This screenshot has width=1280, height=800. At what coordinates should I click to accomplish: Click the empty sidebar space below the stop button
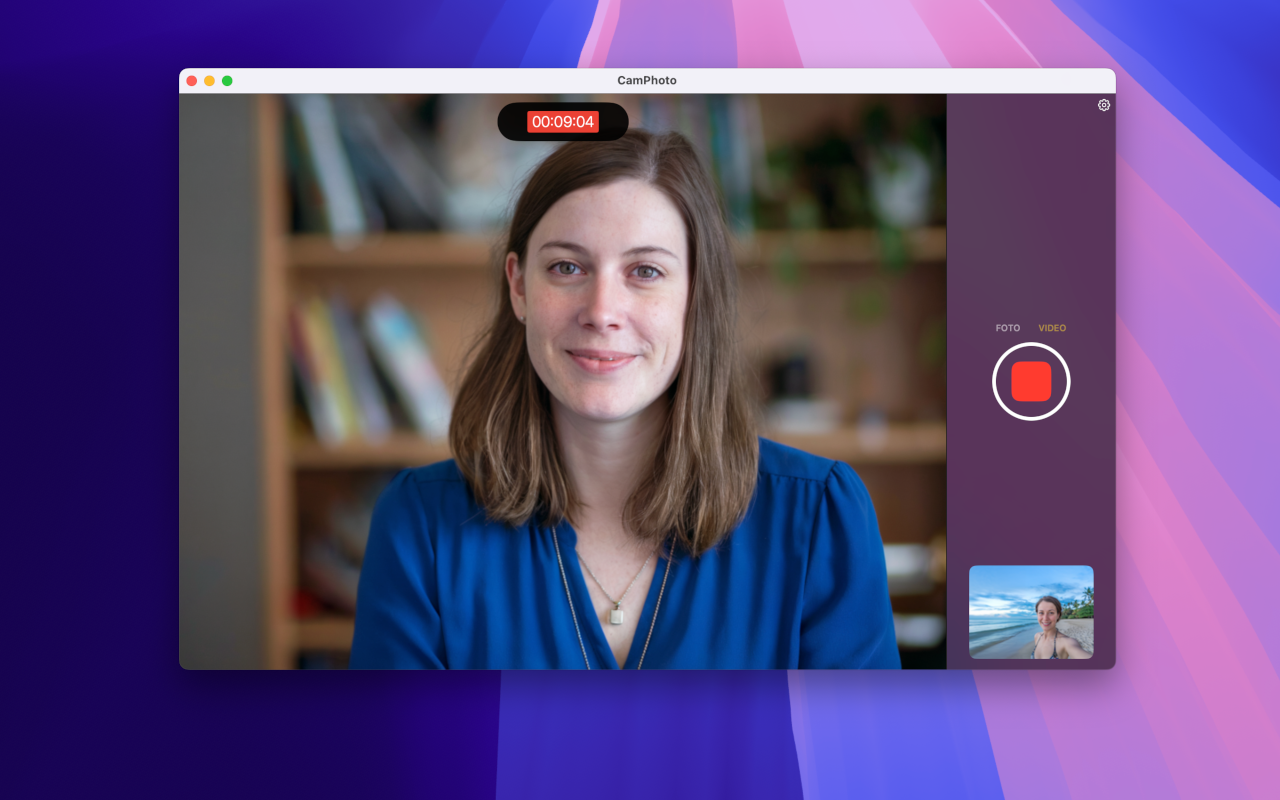point(1031,490)
